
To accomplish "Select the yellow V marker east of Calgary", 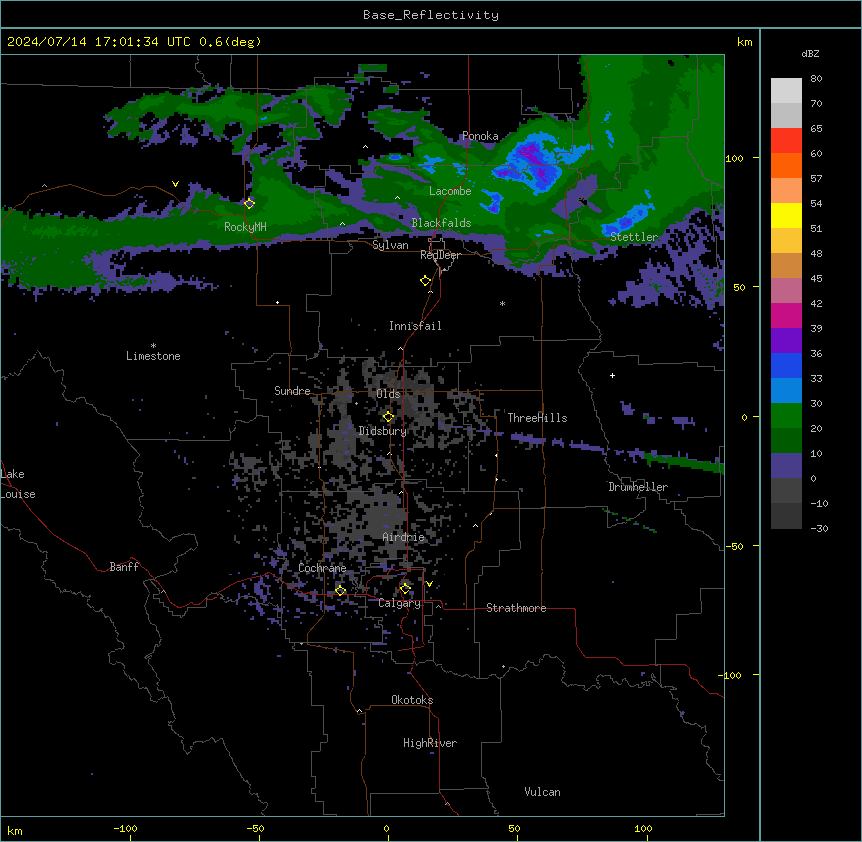I will 429,584.
